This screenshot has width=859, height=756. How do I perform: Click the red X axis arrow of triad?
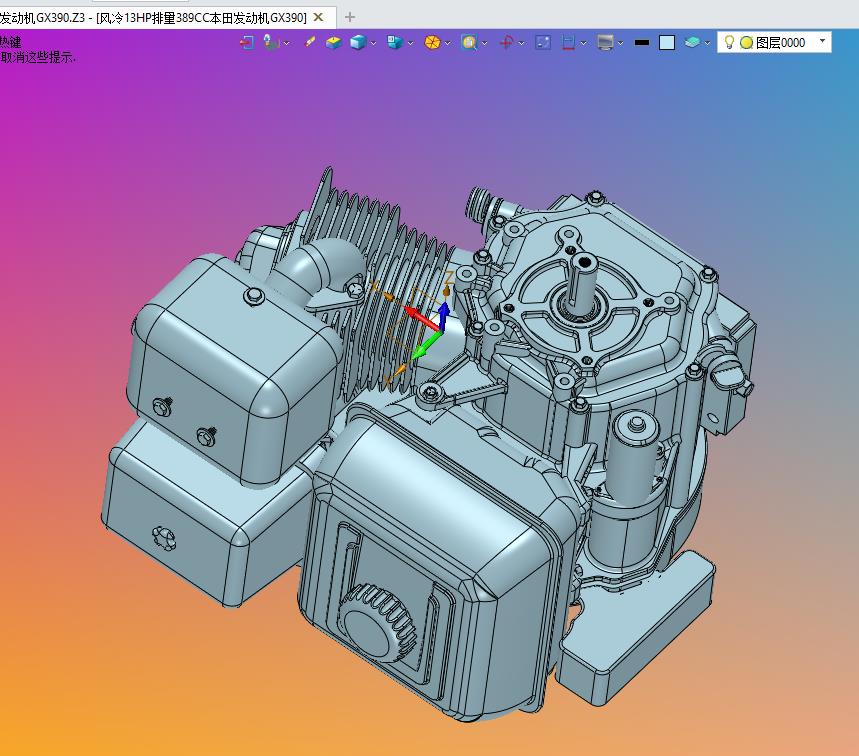point(423,319)
